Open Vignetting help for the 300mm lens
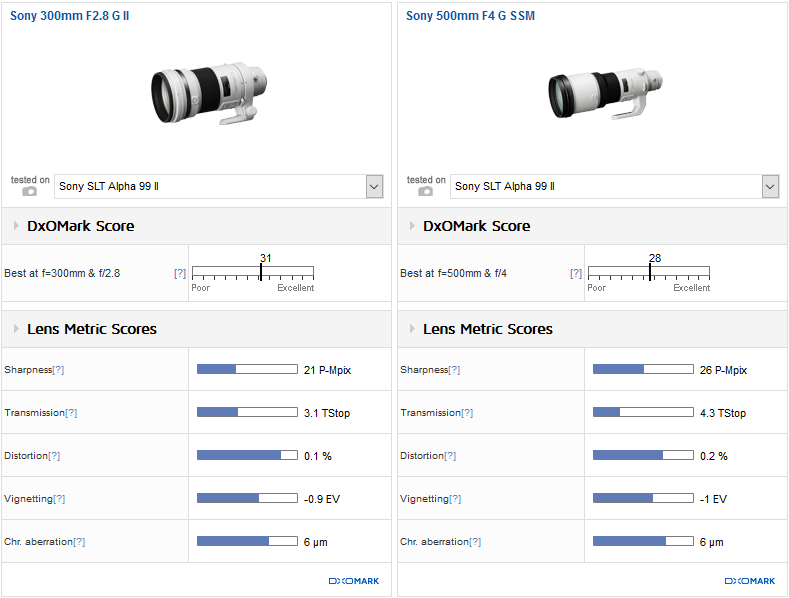 point(59,499)
